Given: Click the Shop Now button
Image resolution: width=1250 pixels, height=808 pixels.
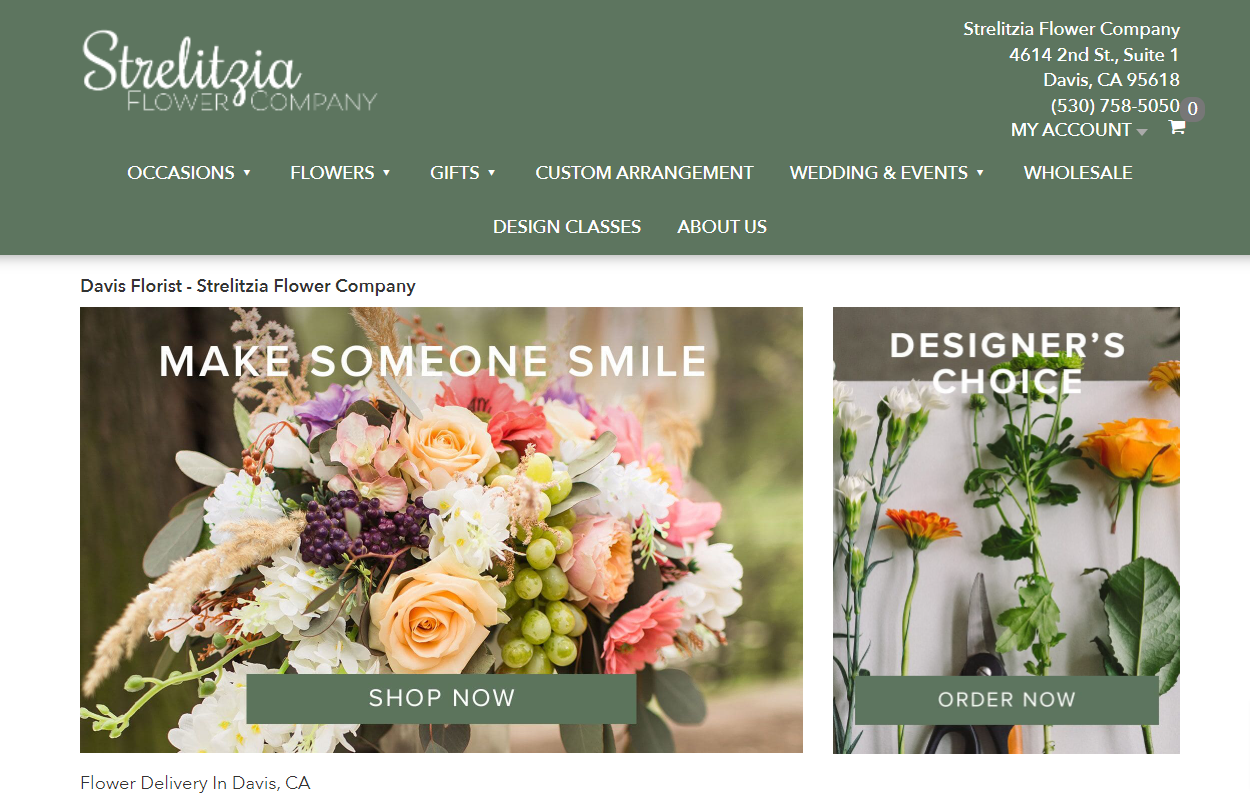Looking at the screenshot, I should coord(441,698).
